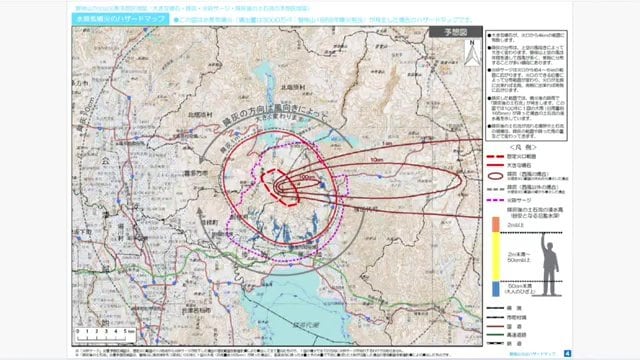Select the red dashed crater-range legend symbol
Screen dimensions: 640x360
(x=495, y=156)
